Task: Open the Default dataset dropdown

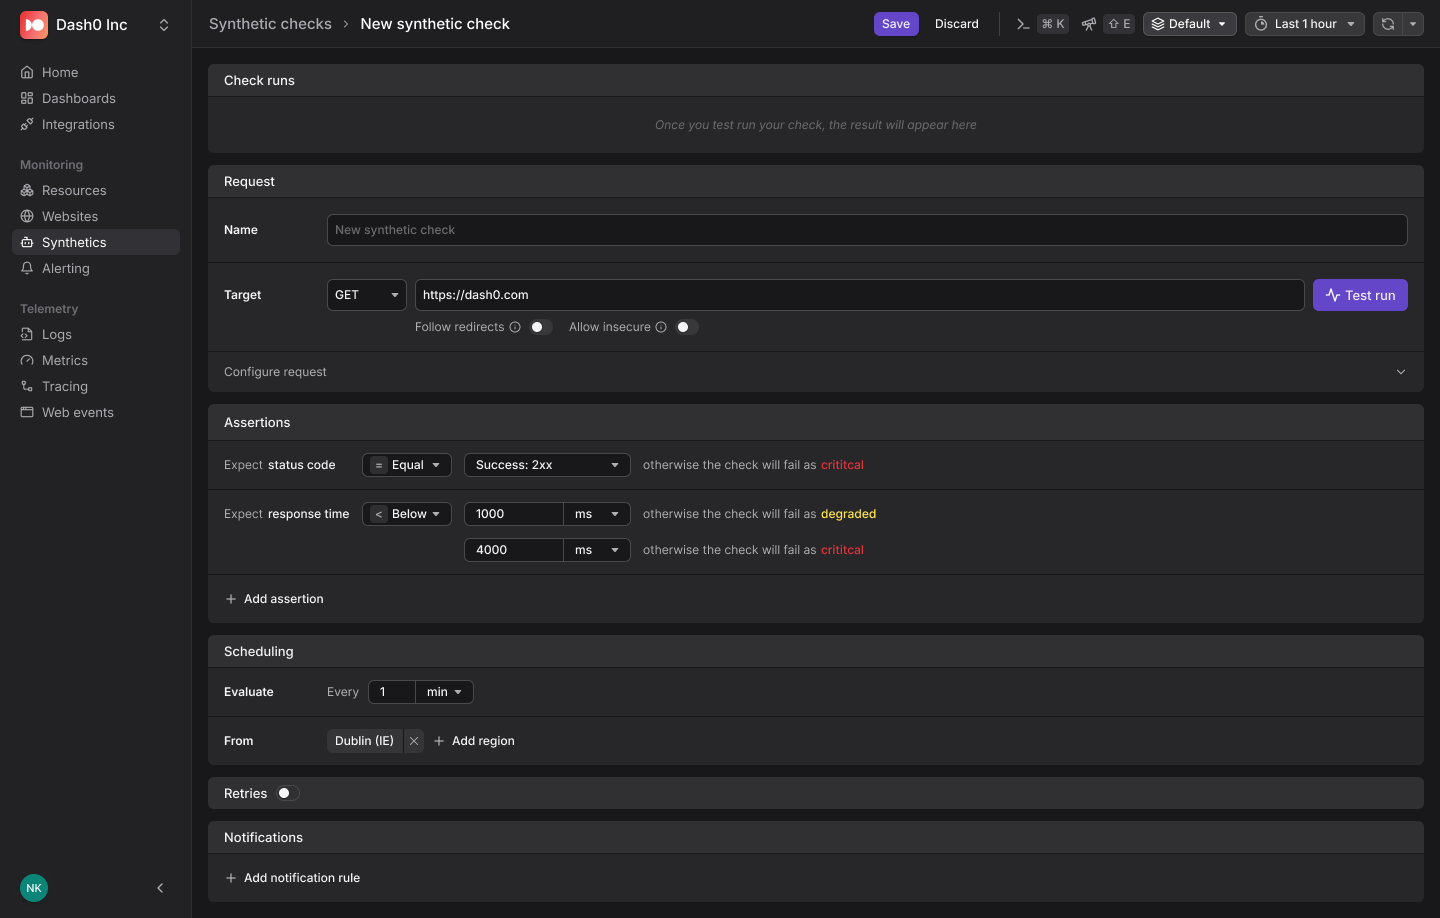Action: click(x=1190, y=24)
